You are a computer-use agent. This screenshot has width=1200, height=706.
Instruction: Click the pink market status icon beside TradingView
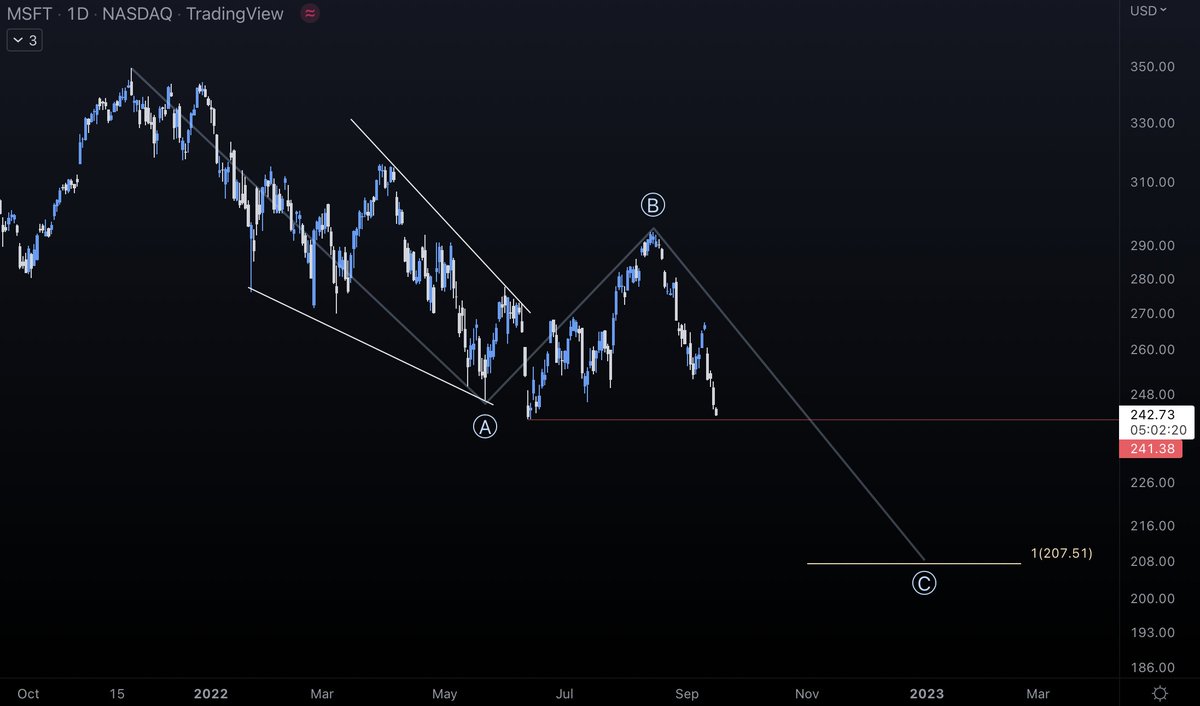pos(308,14)
